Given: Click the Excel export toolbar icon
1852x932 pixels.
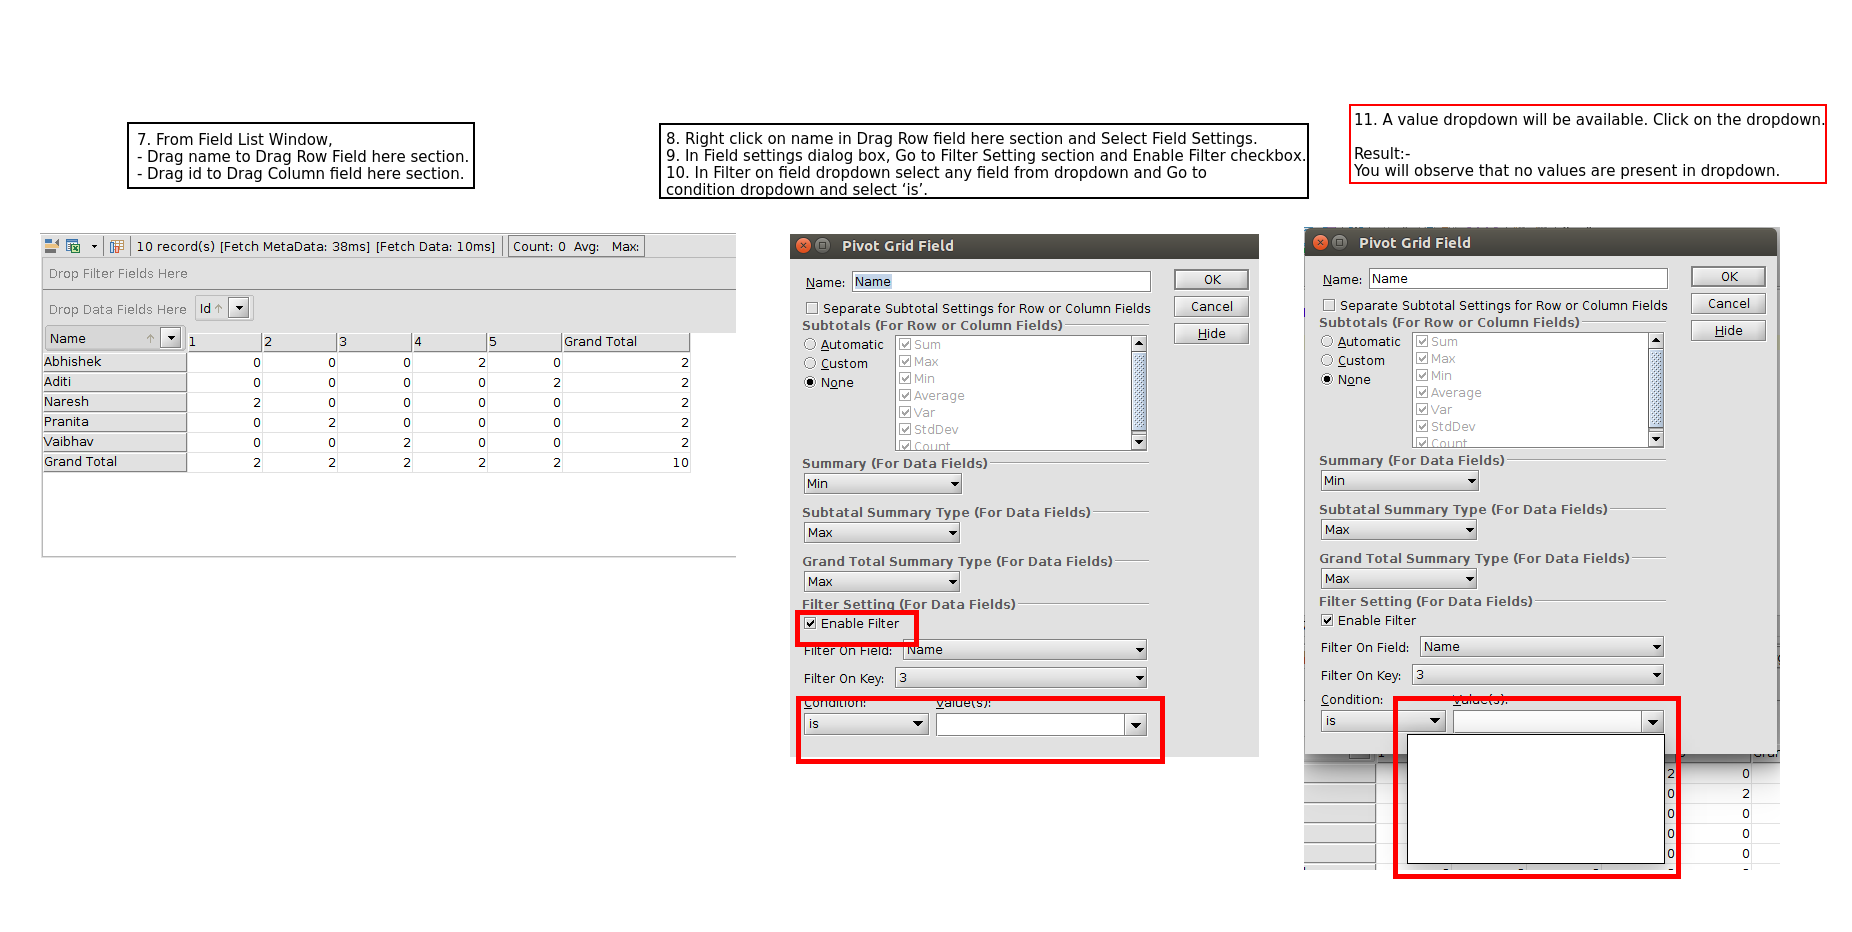Looking at the screenshot, I should click(x=73, y=246).
